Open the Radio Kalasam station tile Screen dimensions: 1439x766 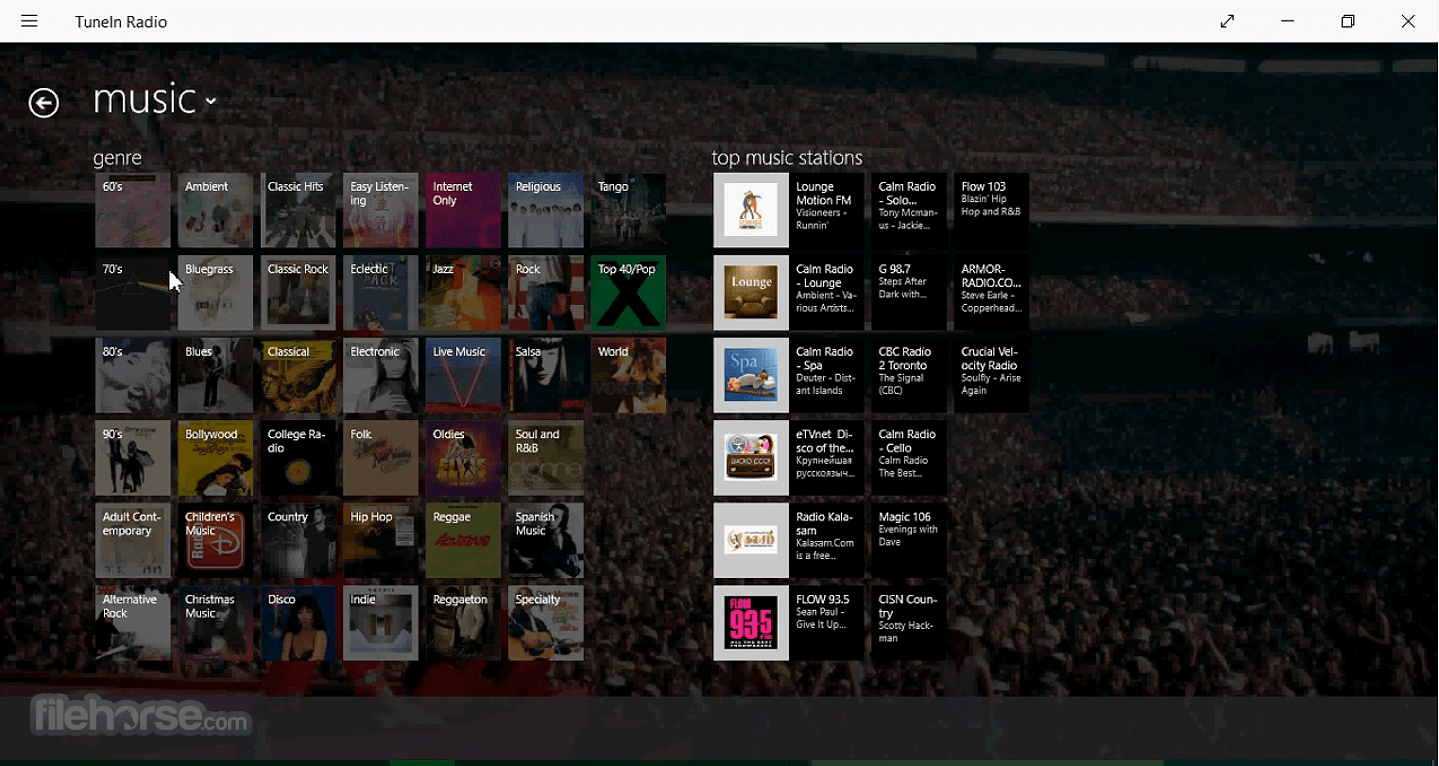[788, 541]
